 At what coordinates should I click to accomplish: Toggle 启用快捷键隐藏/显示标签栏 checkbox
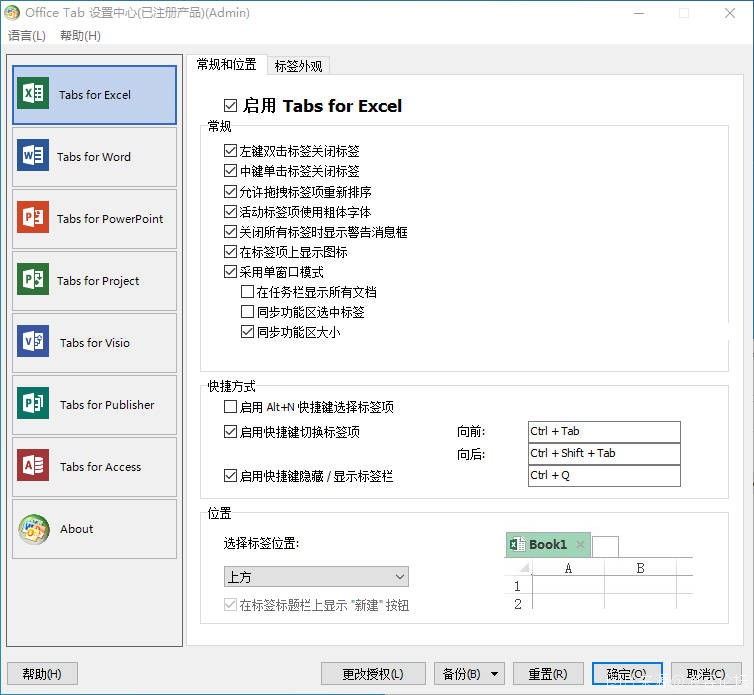[230, 476]
